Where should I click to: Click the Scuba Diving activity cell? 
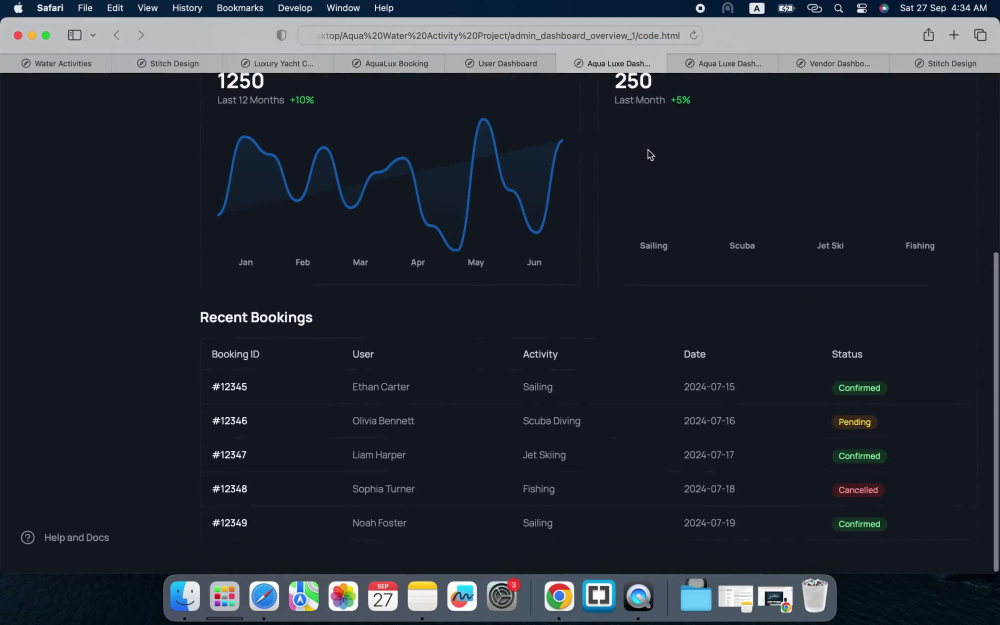pos(552,421)
